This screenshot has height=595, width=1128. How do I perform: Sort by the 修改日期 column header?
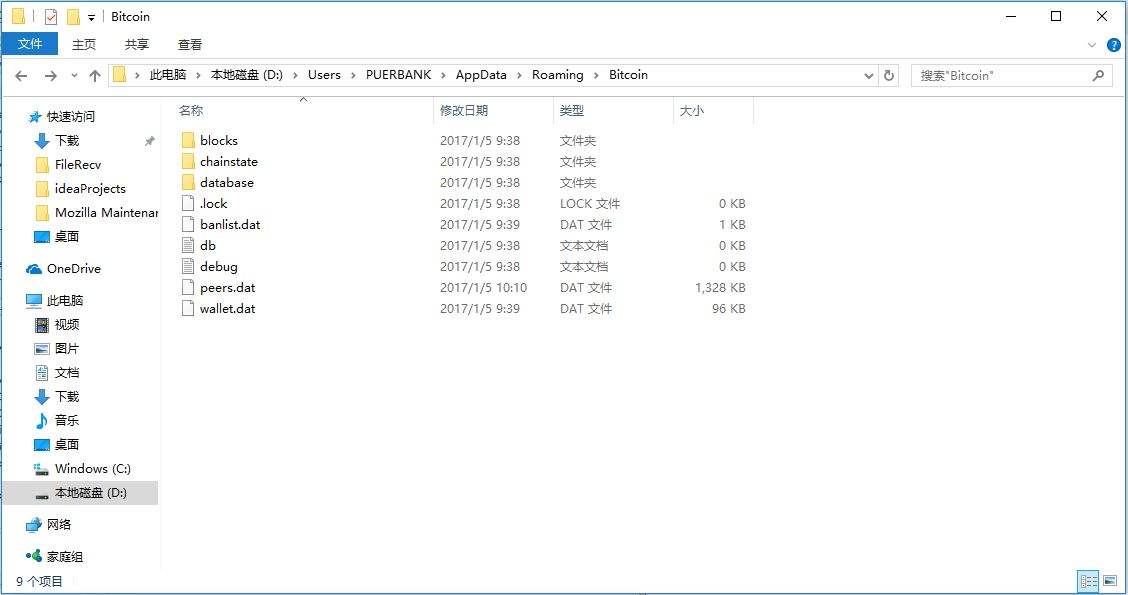[x=464, y=111]
